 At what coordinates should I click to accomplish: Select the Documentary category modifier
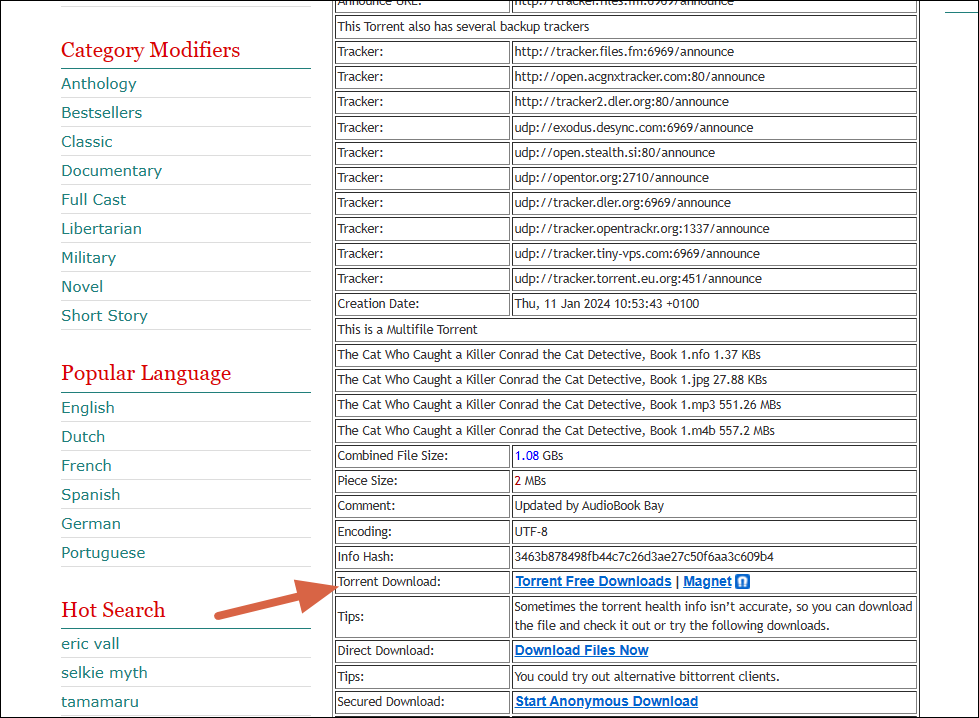tap(112, 170)
